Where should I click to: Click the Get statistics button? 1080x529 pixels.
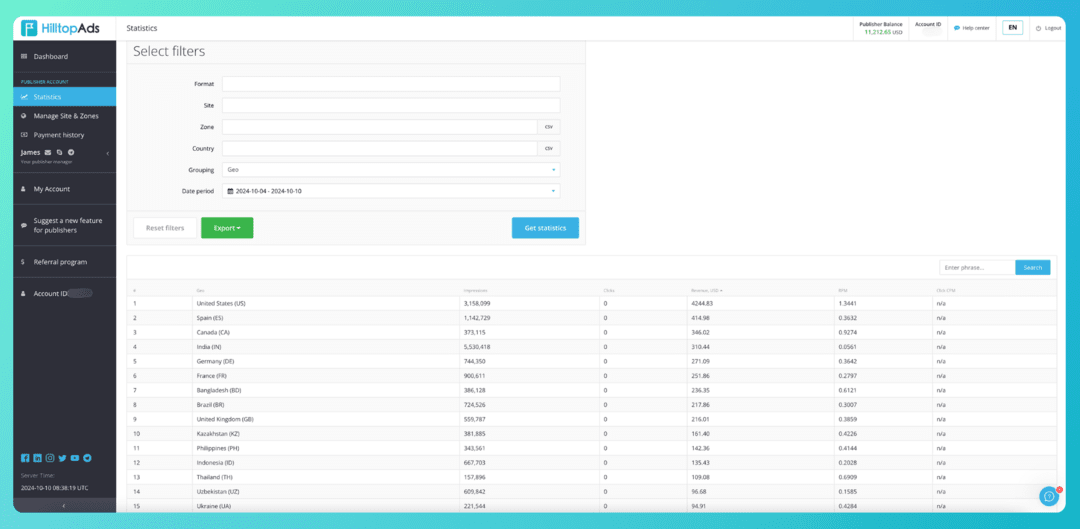tap(545, 228)
